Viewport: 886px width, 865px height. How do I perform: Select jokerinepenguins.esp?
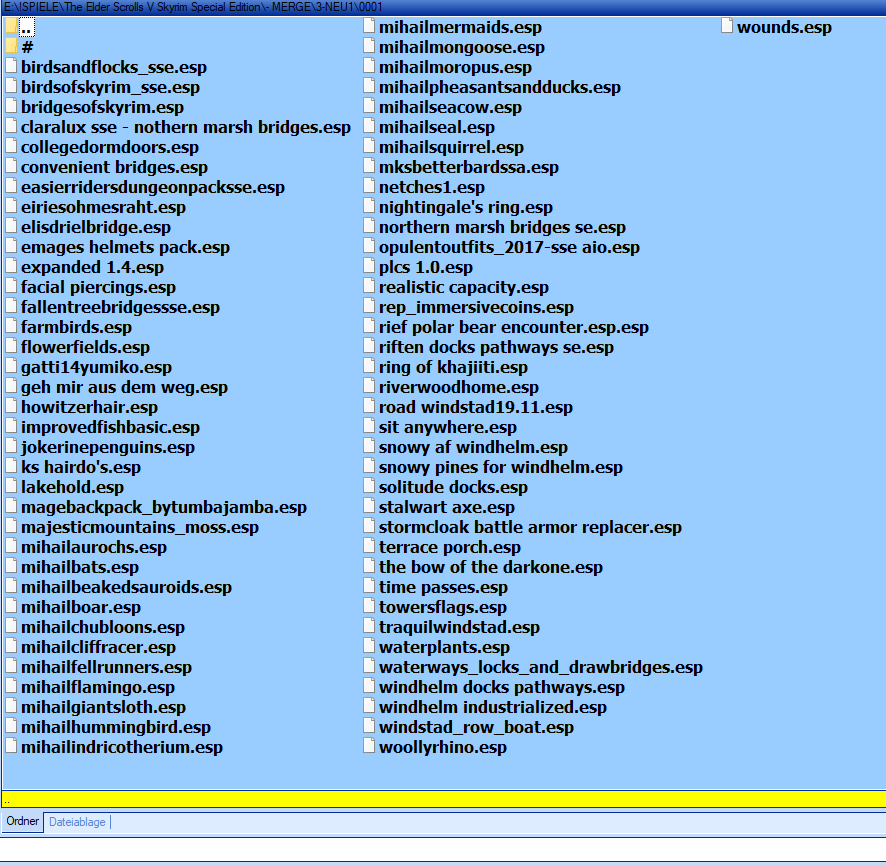[x=108, y=447]
